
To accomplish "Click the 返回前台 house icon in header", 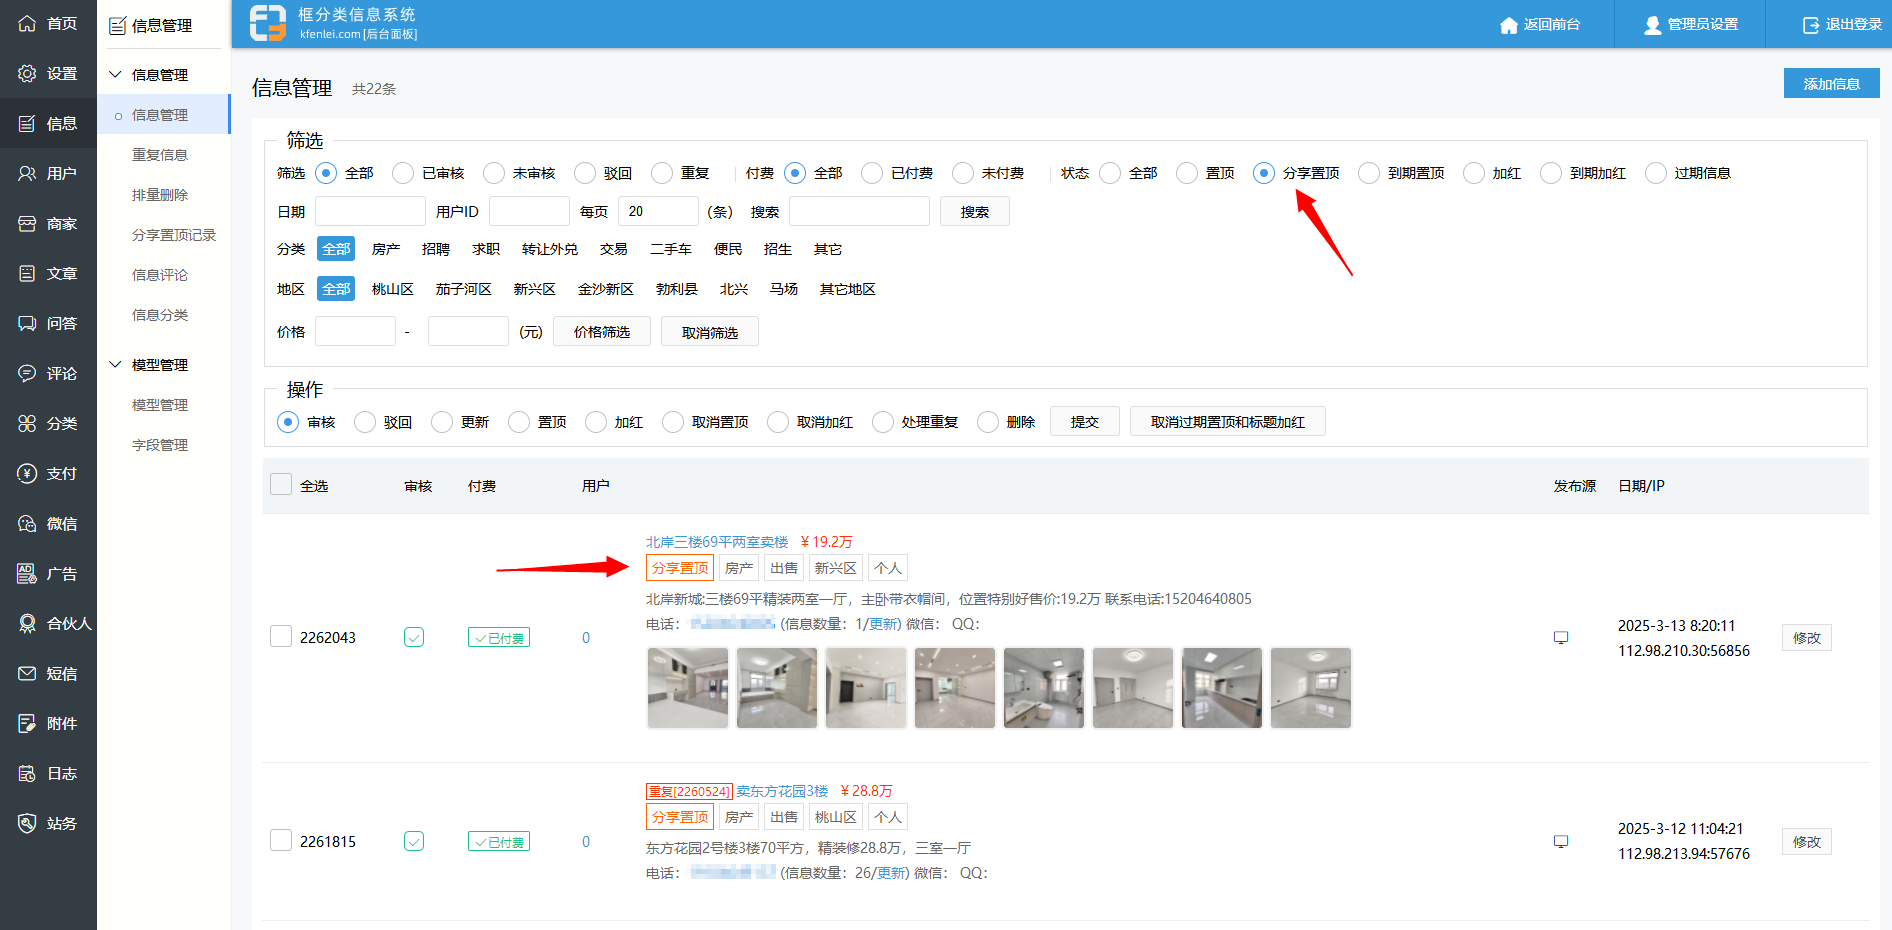I will (x=1509, y=25).
